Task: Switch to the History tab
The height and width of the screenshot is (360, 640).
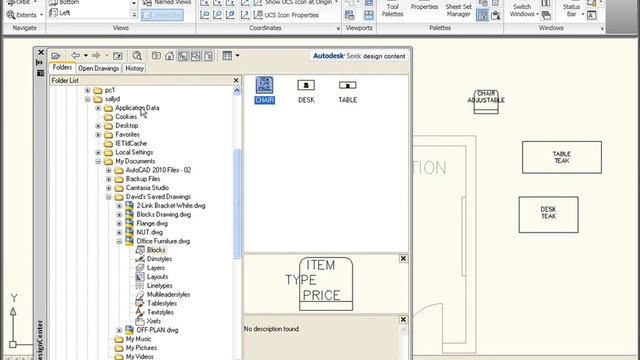Action: [x=134, y=68]
